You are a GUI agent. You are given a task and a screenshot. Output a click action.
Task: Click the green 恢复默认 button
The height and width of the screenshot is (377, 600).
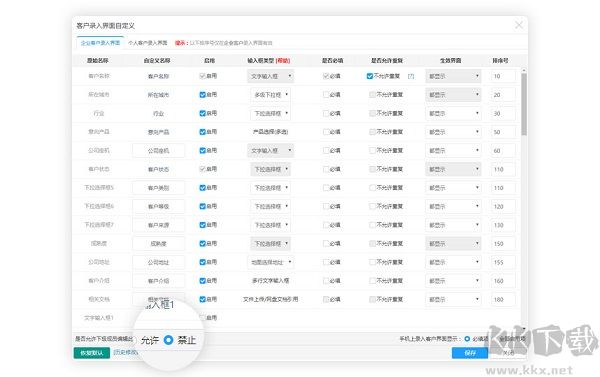click(92, 353)
